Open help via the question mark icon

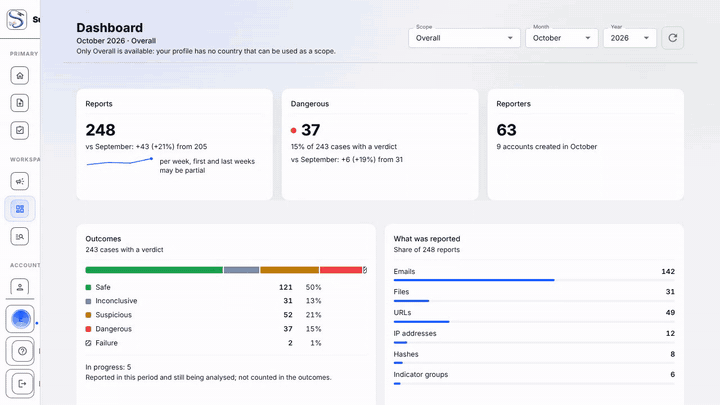tap(20, 351)
